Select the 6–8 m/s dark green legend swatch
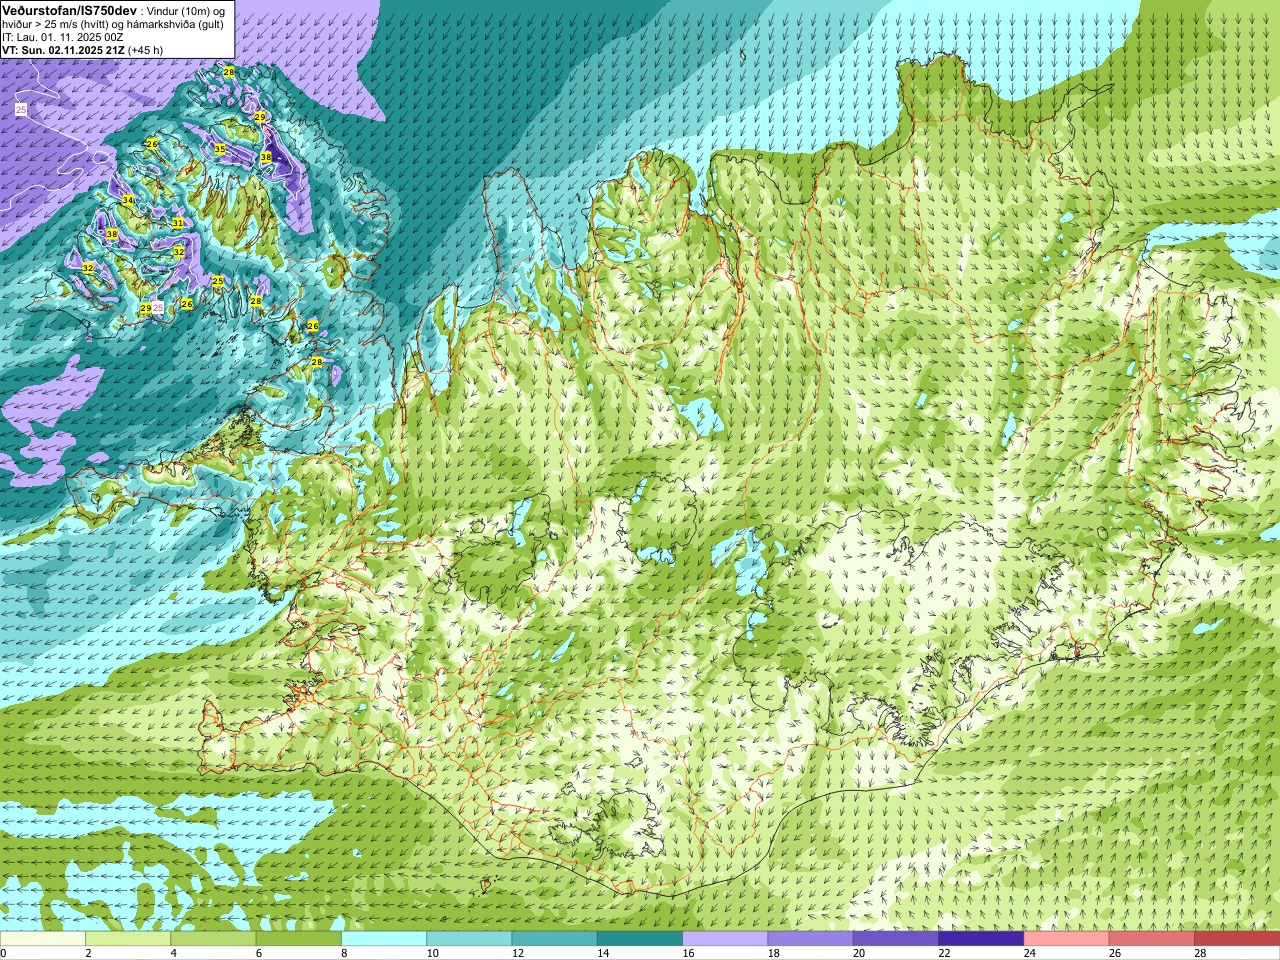 pyautogui.click(x=299, y=939)
